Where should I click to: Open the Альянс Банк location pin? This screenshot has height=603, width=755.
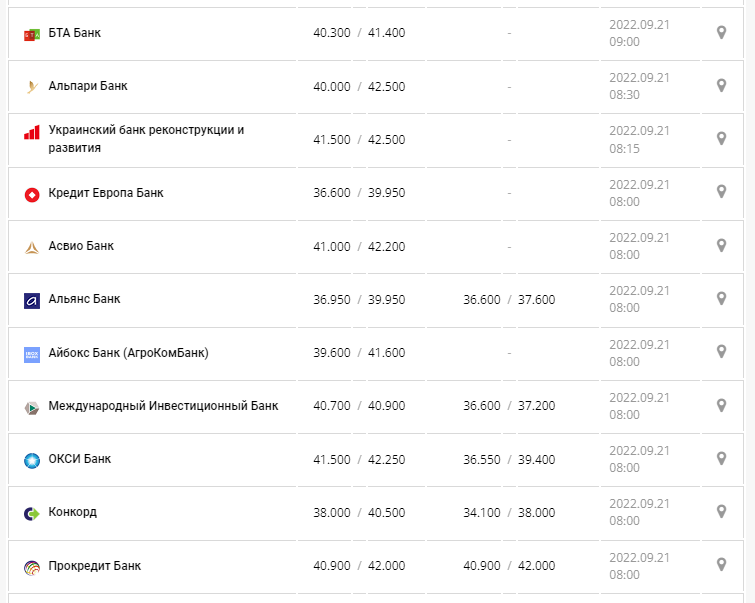pyautogui.click(x=721, y=298)
